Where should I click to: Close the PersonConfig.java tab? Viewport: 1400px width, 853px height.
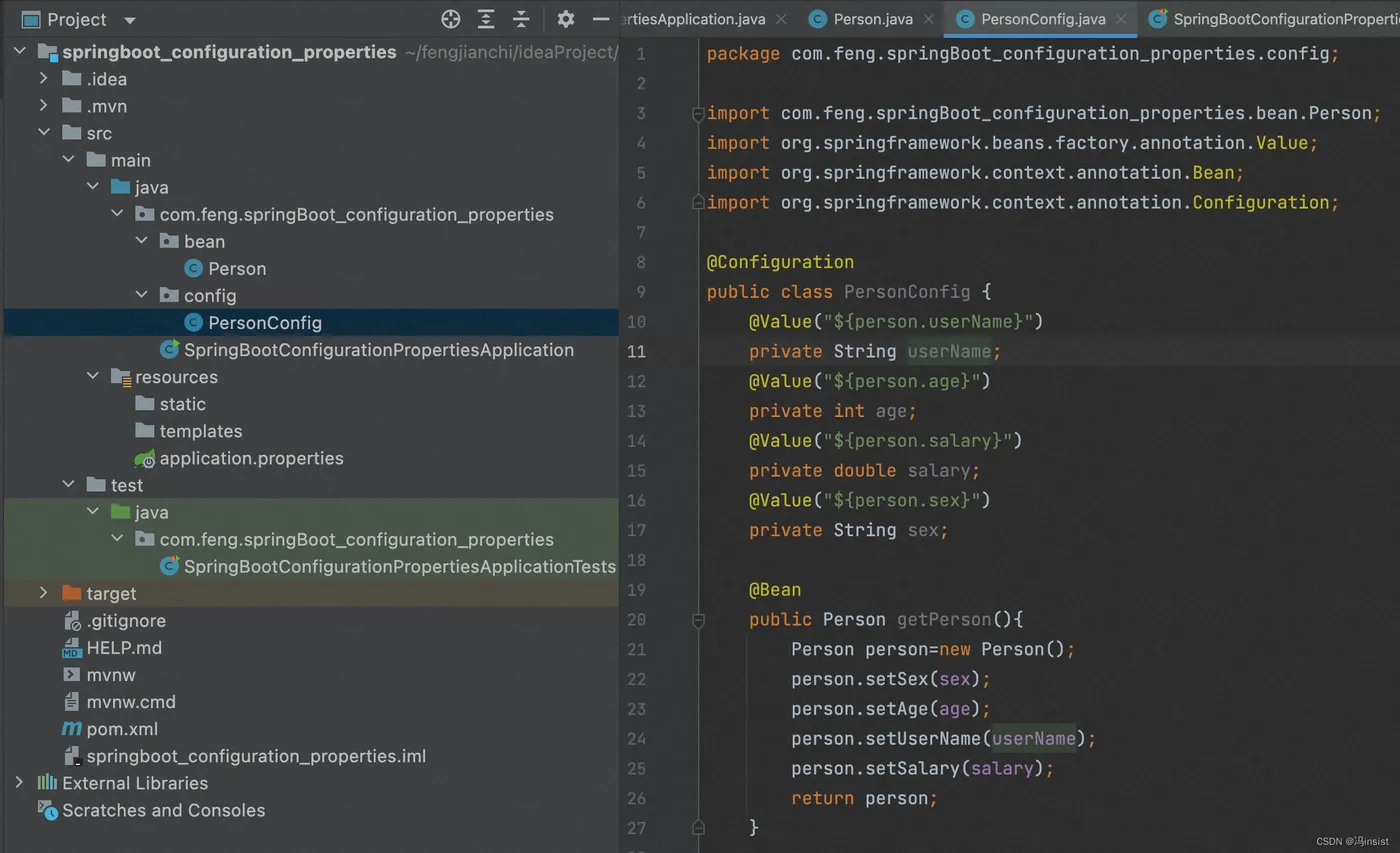(x=1121, y=19)
